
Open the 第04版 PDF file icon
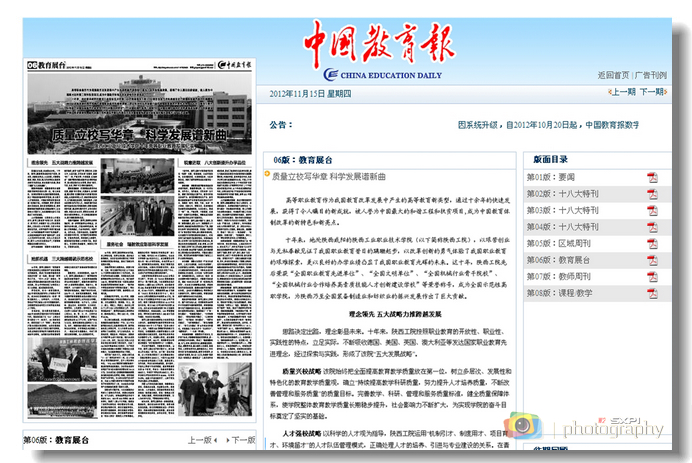[652, 227]
